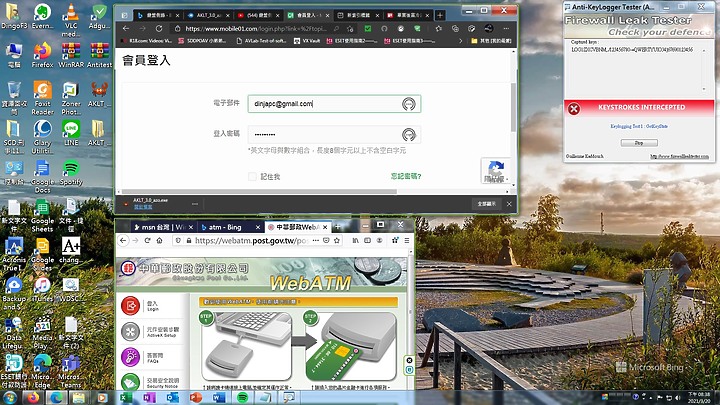Open the Firefox hamburger menu
The width and height of the screenshot is (720, 405).
point(406,240)
